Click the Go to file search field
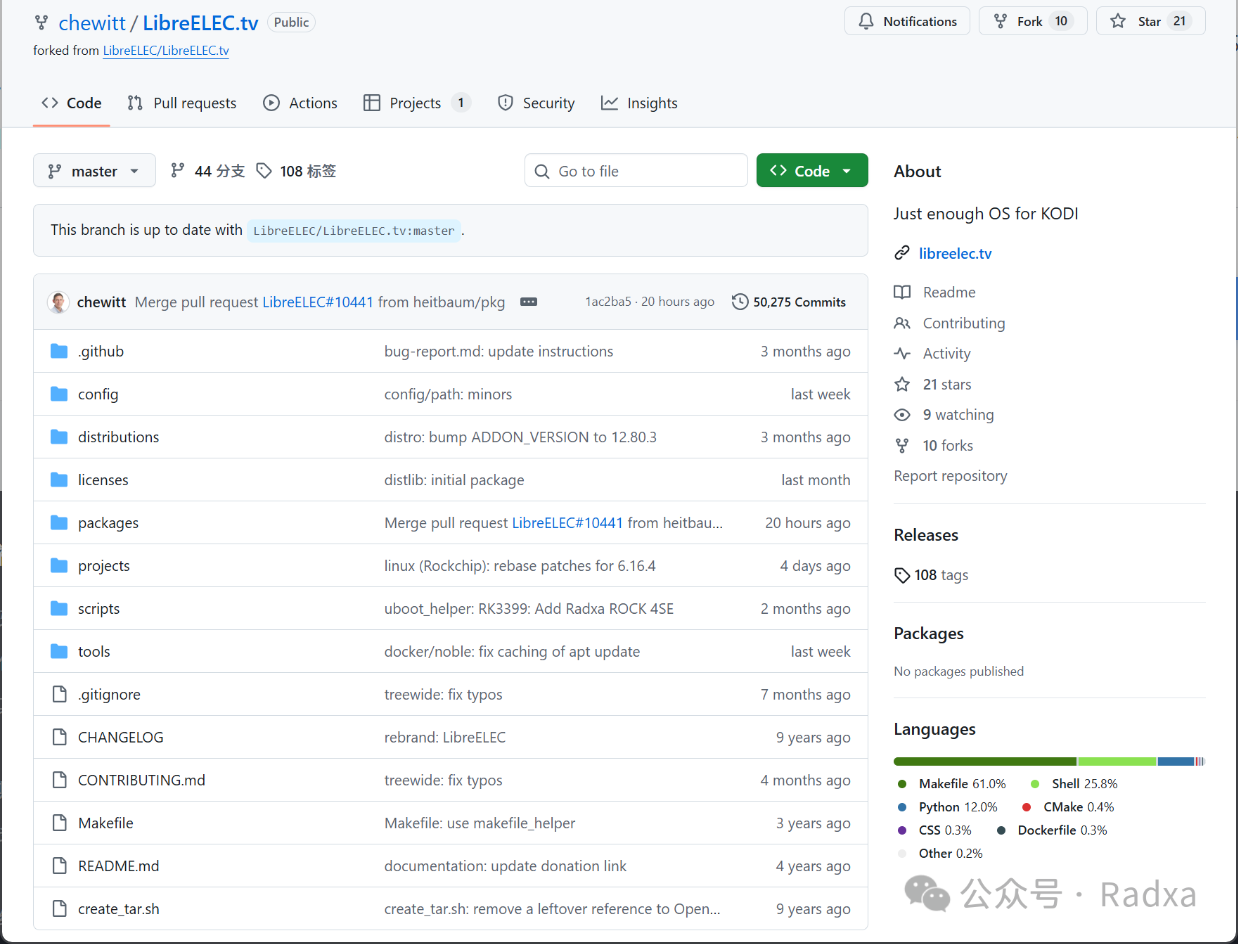 coord(636,171)
